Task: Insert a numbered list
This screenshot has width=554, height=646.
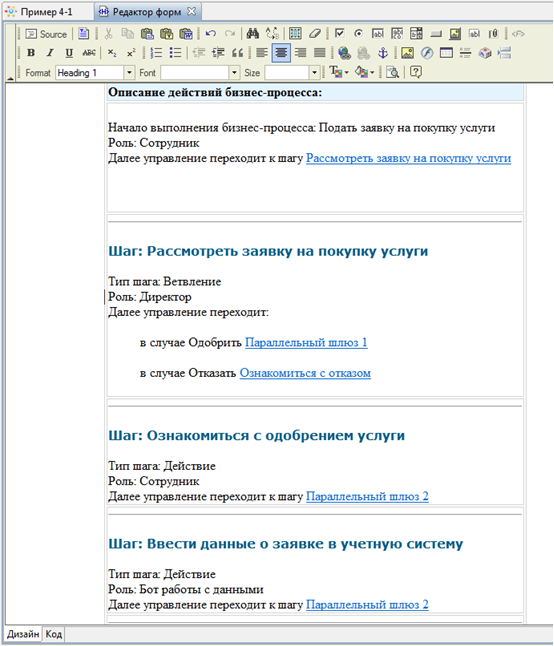Action: click(x=156, y=53)
